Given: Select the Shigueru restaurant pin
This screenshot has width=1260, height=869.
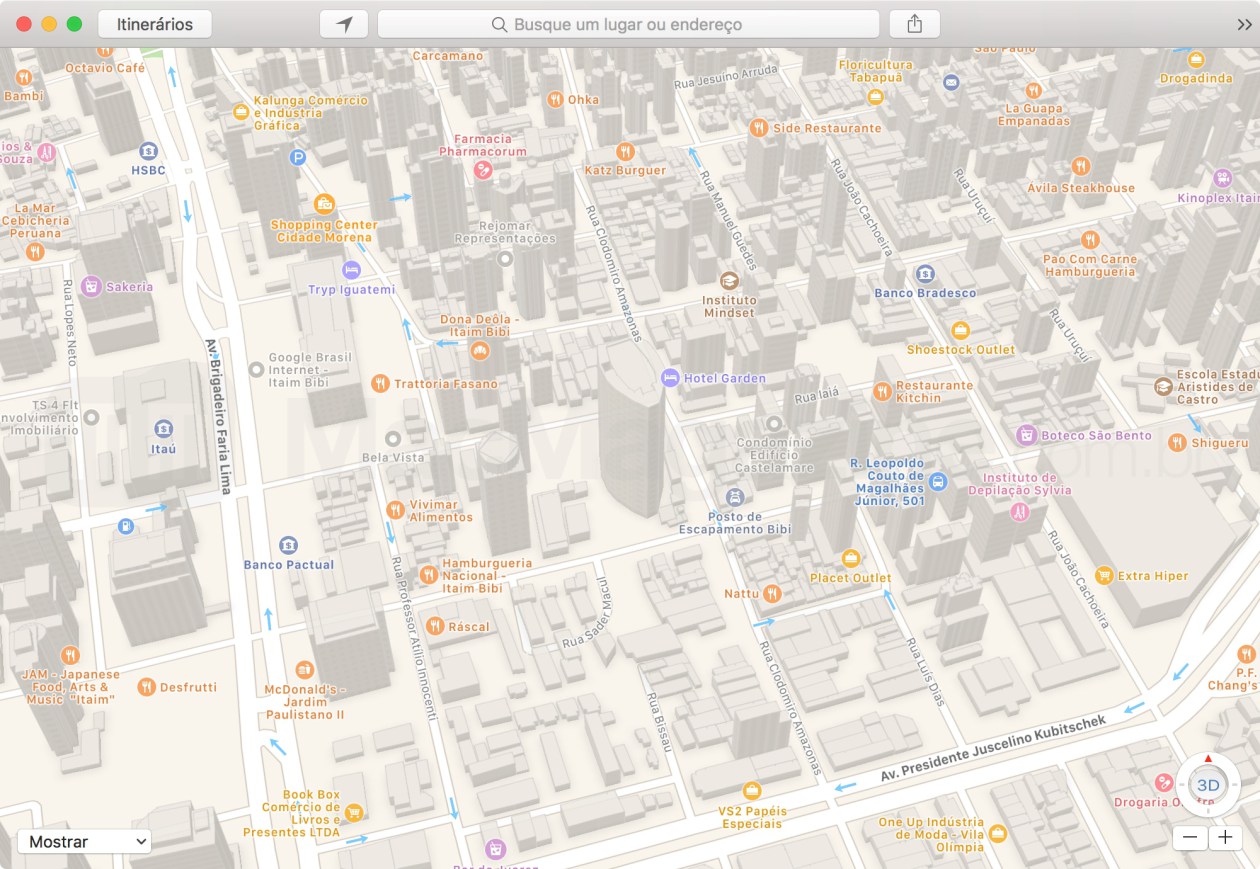Looking at the screenshot, I should [x=1177, y=442].
